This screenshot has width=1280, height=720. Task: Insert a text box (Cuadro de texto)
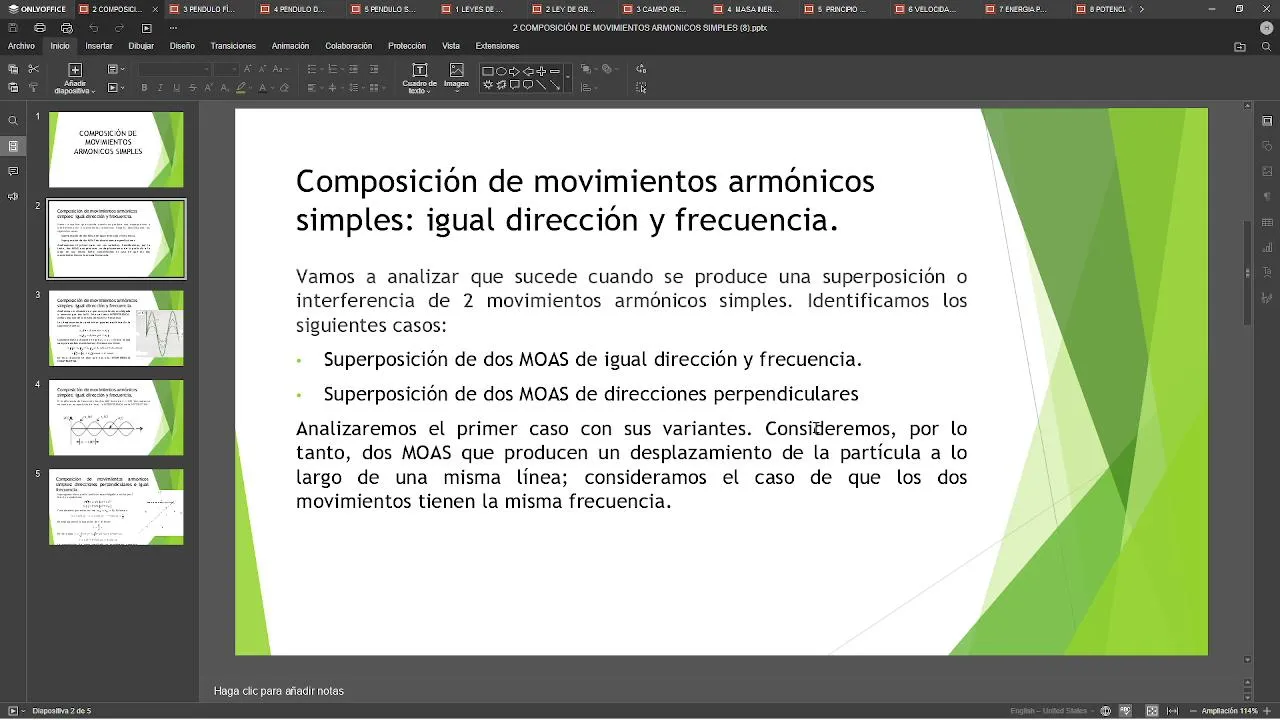click(419, 77)
